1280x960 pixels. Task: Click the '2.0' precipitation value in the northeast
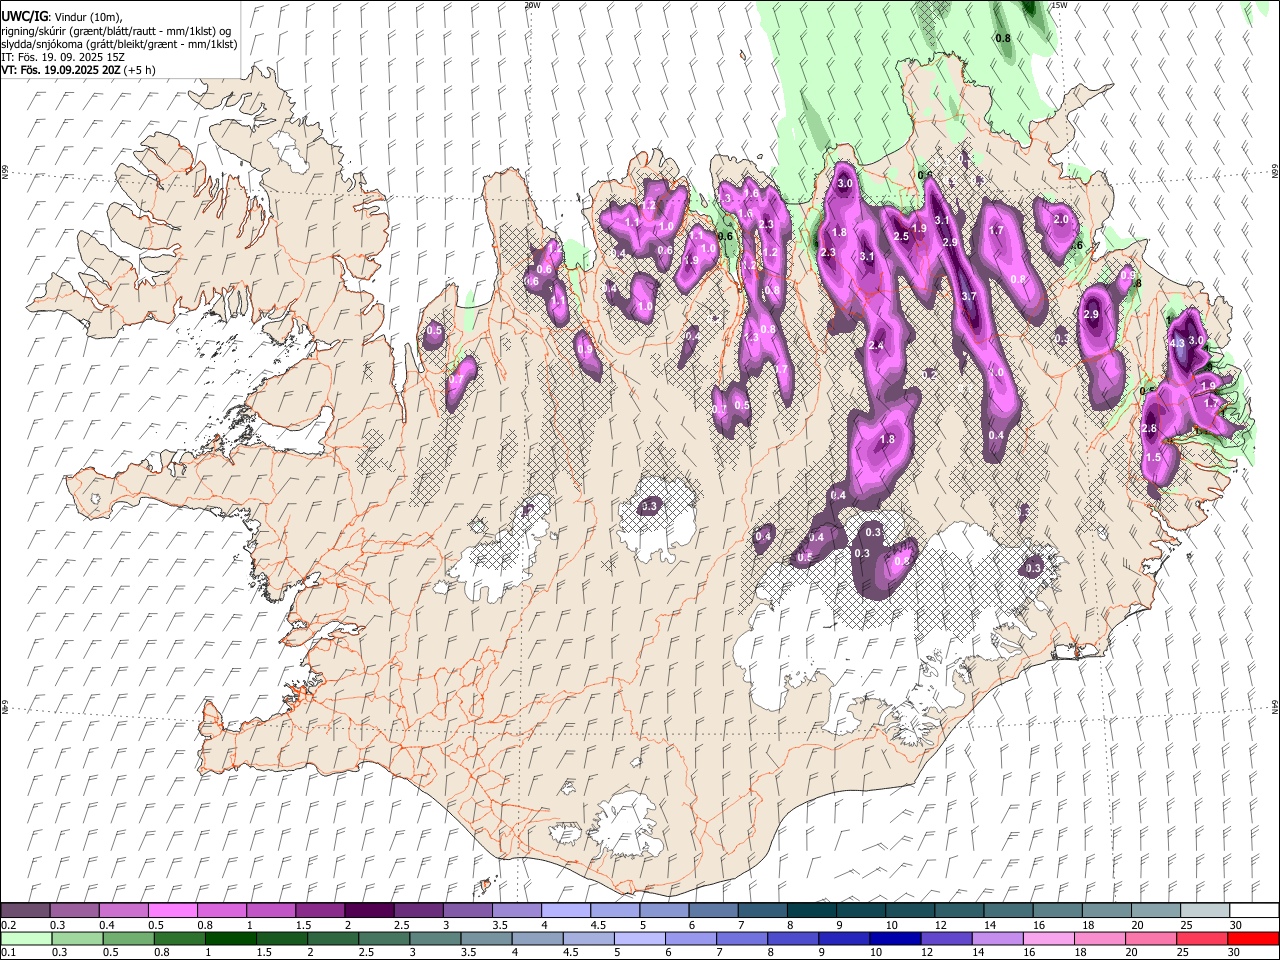pos(1061,219)
